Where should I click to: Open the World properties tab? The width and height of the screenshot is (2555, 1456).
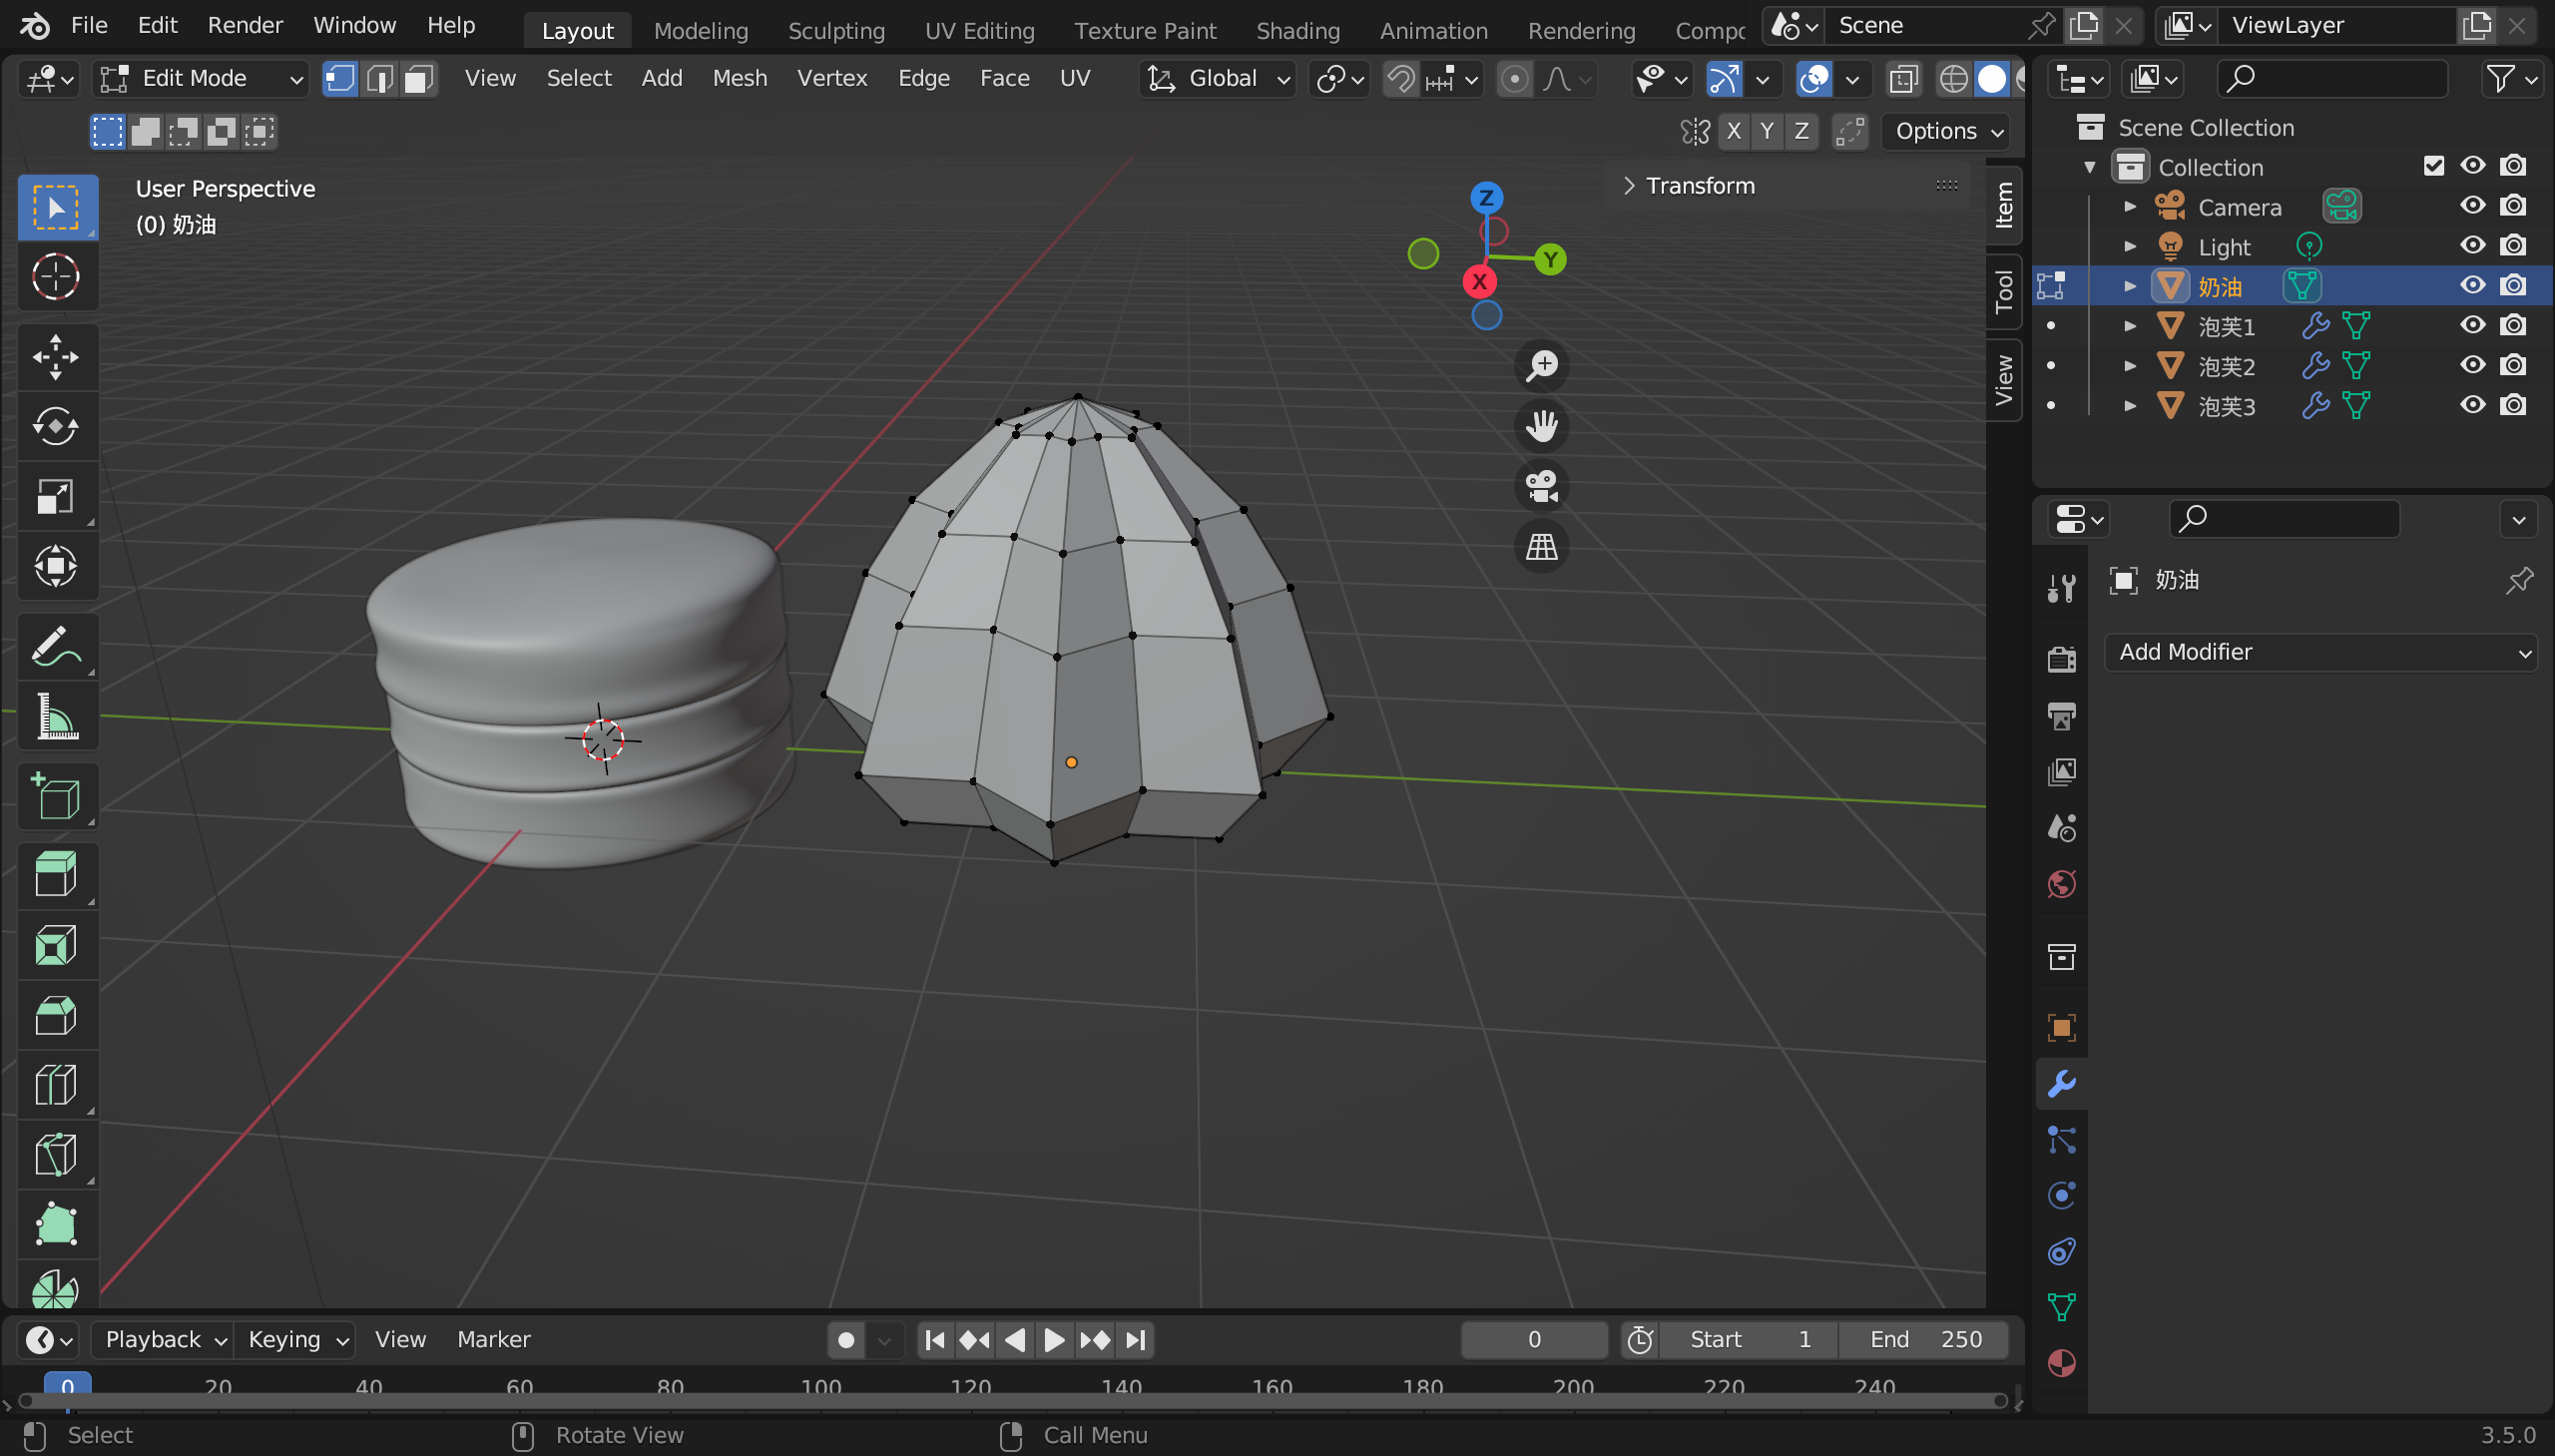pyautogui.click(x=2061, y=884)
